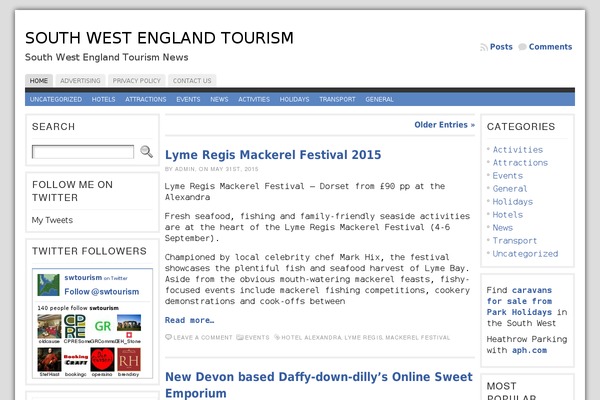Click '140 people follow swtourism' text

[78, 308]
